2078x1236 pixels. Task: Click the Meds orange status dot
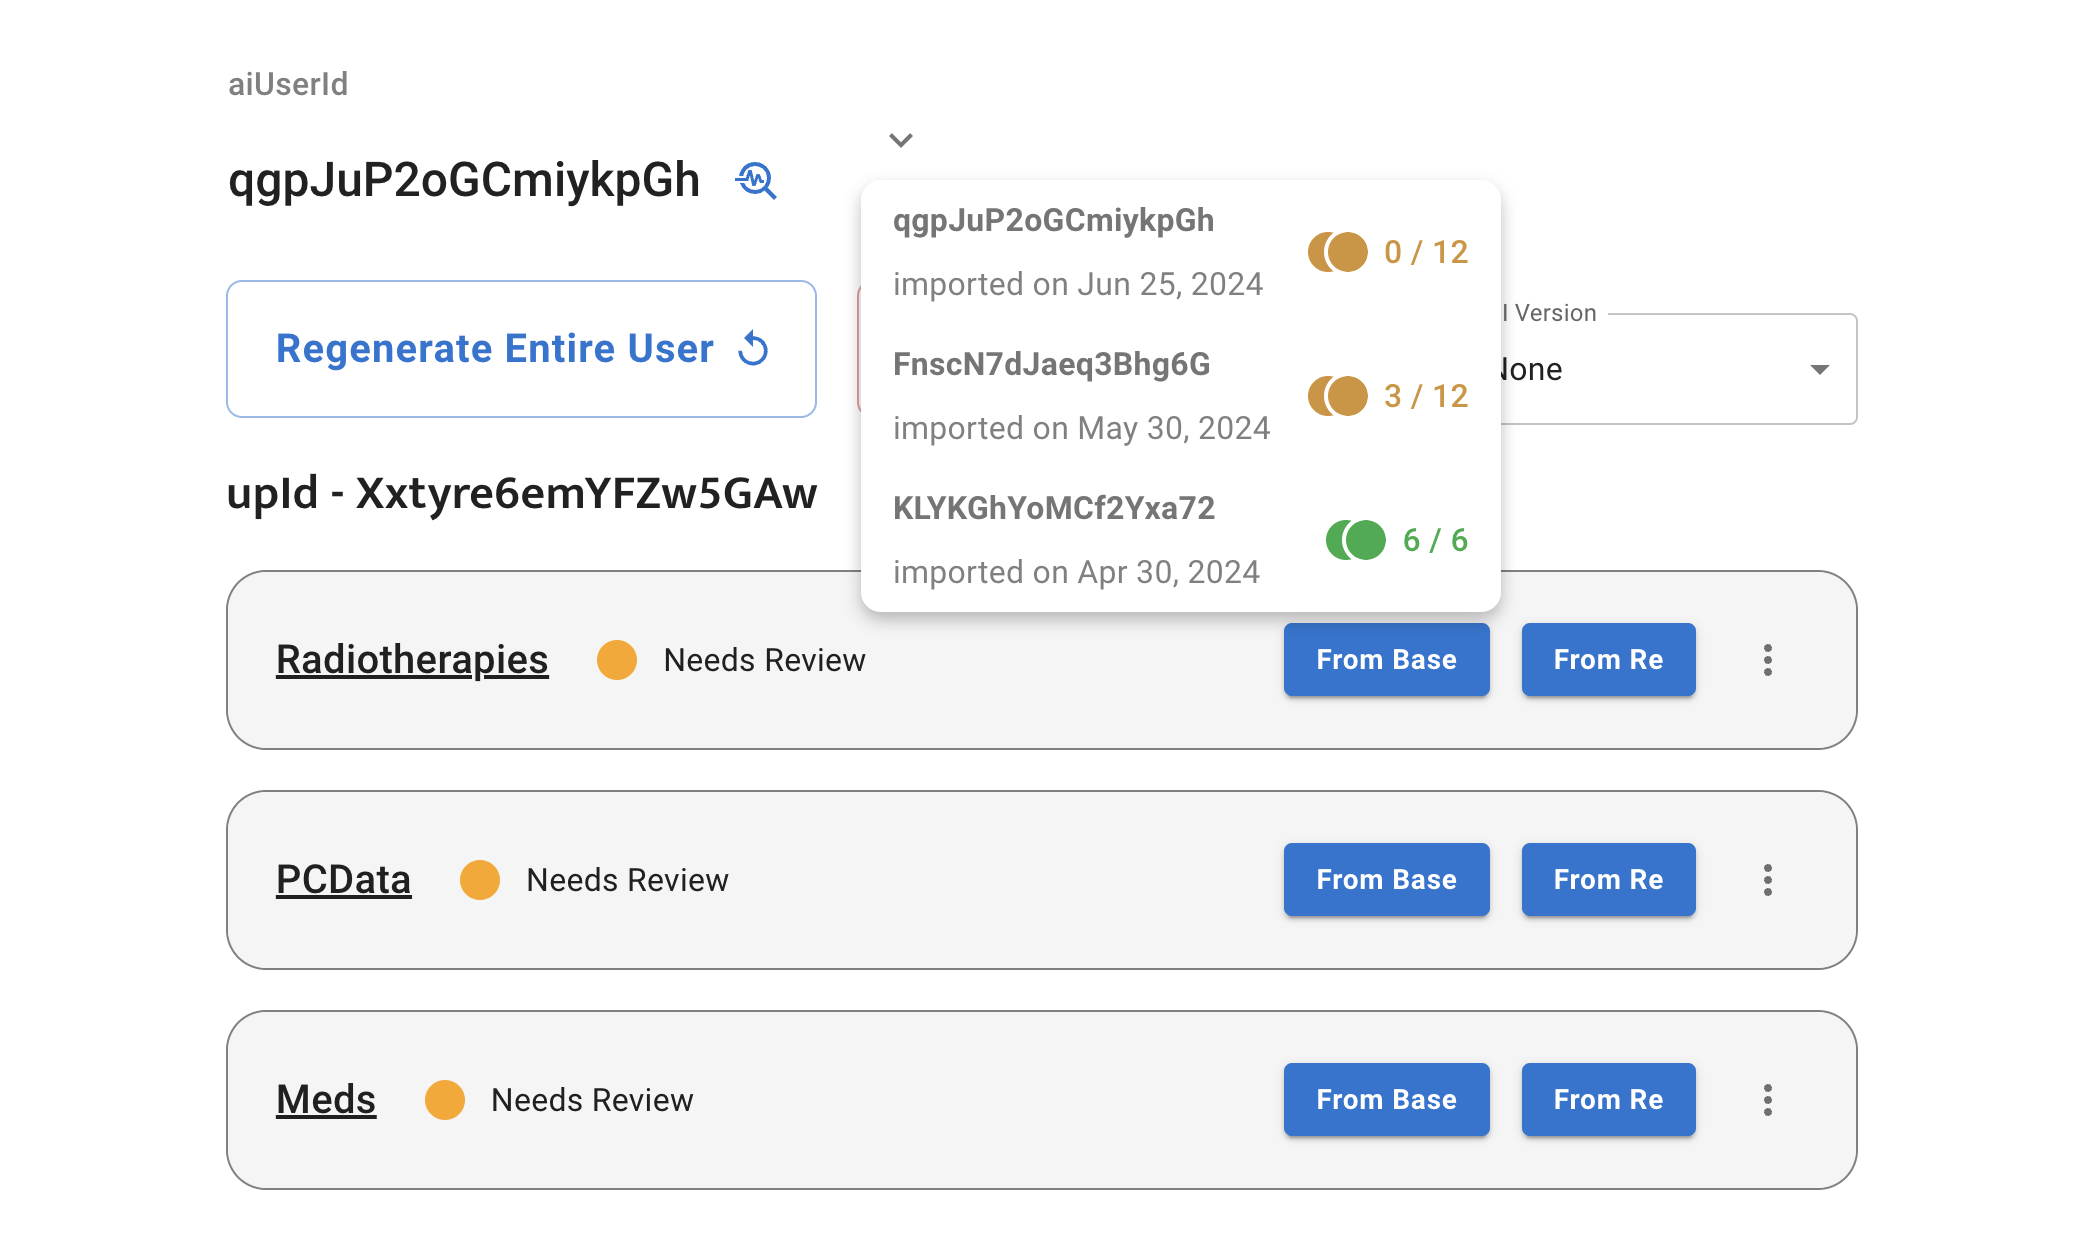(445, 1100)
